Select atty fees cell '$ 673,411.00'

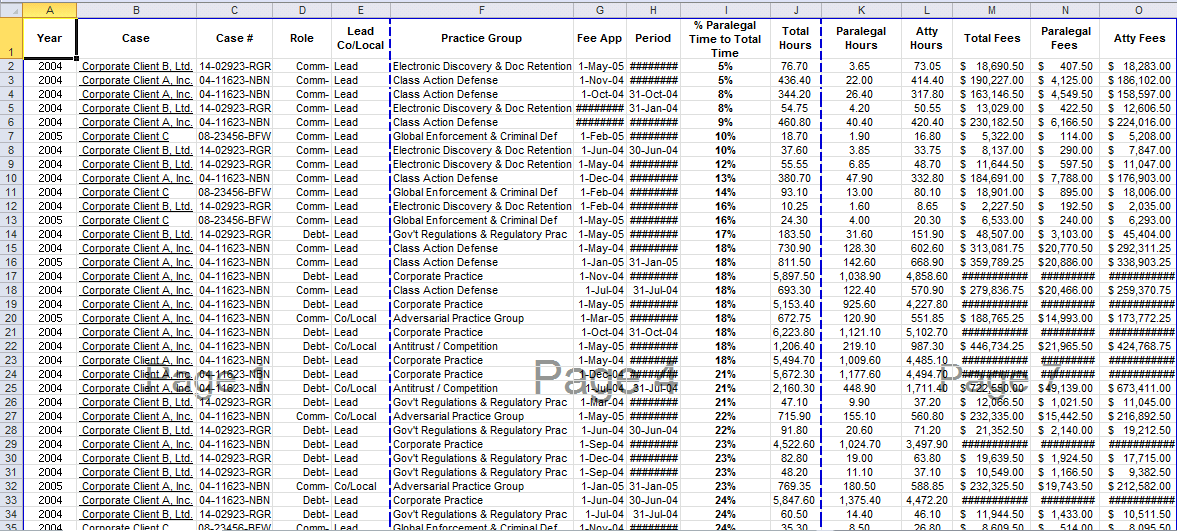pyautogui.click(x=1139, y=388)
